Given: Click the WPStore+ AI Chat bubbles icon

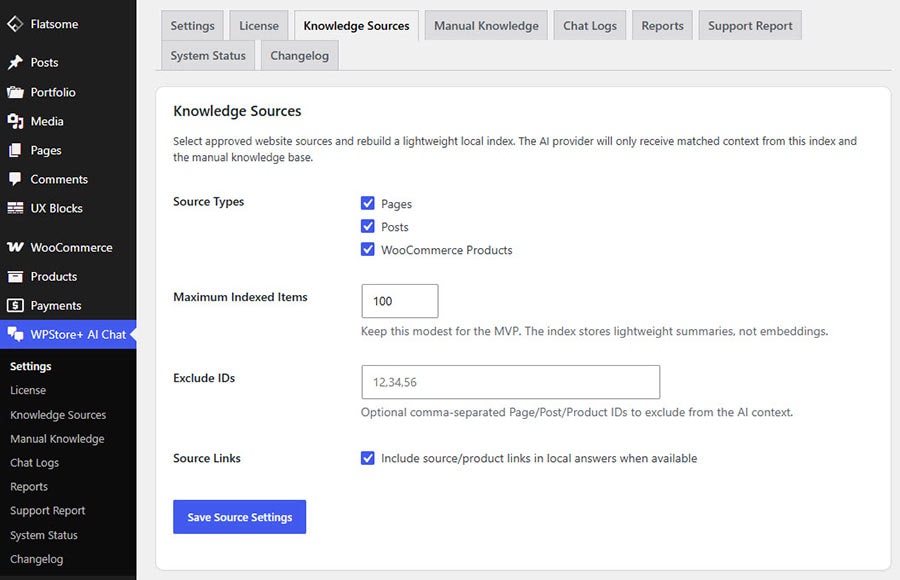Looking at the screenshot, I should 15,334.
